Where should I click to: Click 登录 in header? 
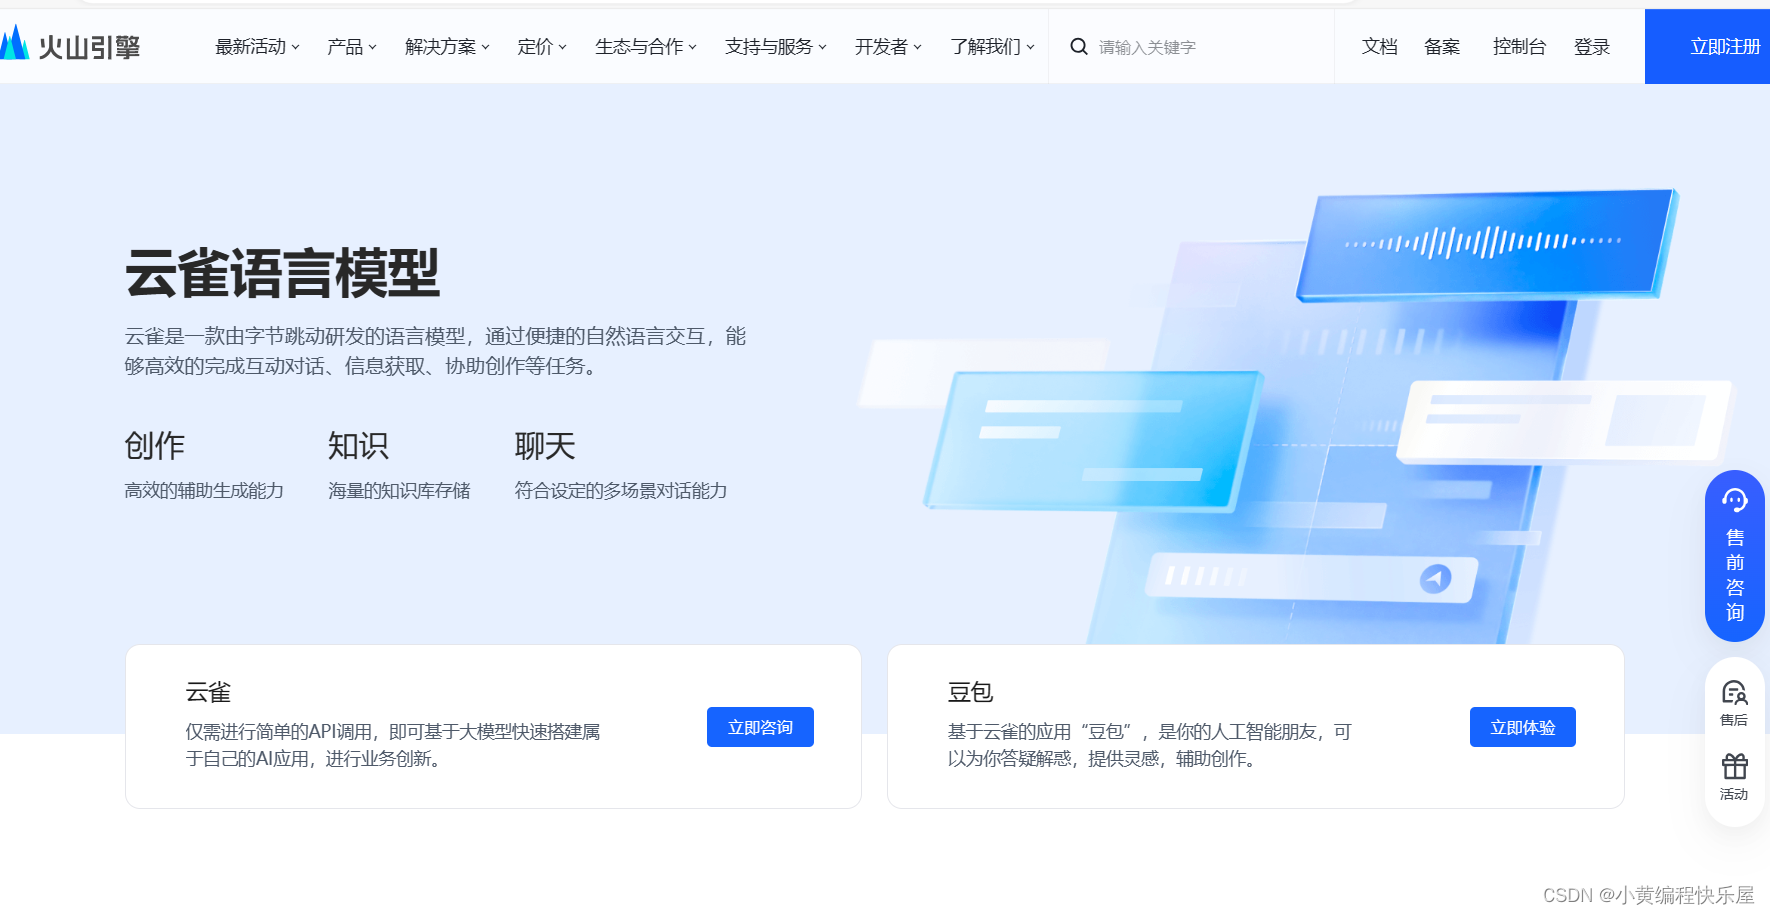coord(1592,47)
